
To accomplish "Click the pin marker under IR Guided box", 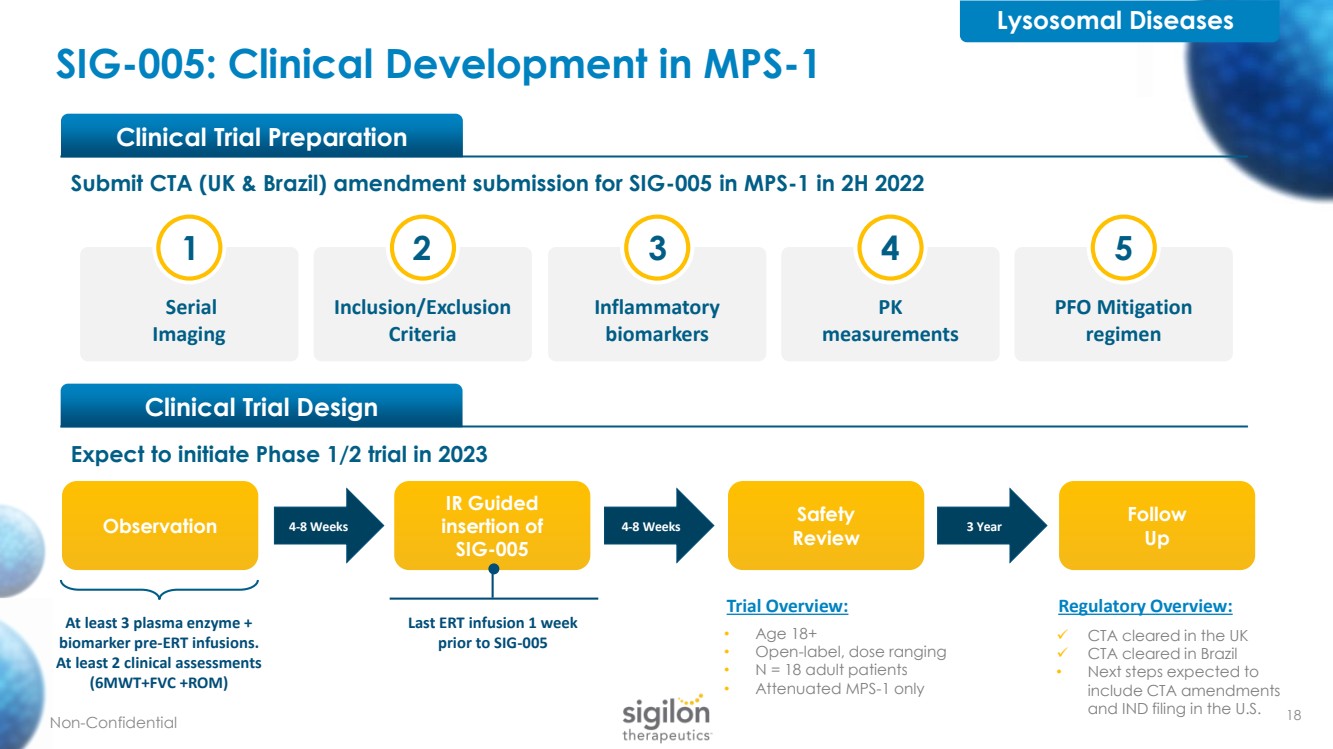I will tap(493, 570).
